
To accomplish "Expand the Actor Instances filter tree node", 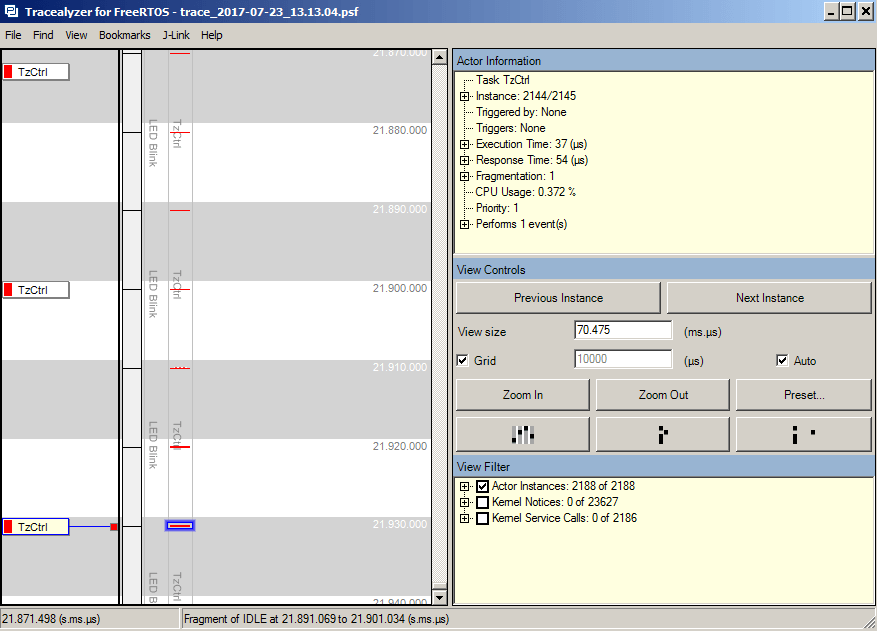I will 464,486.
